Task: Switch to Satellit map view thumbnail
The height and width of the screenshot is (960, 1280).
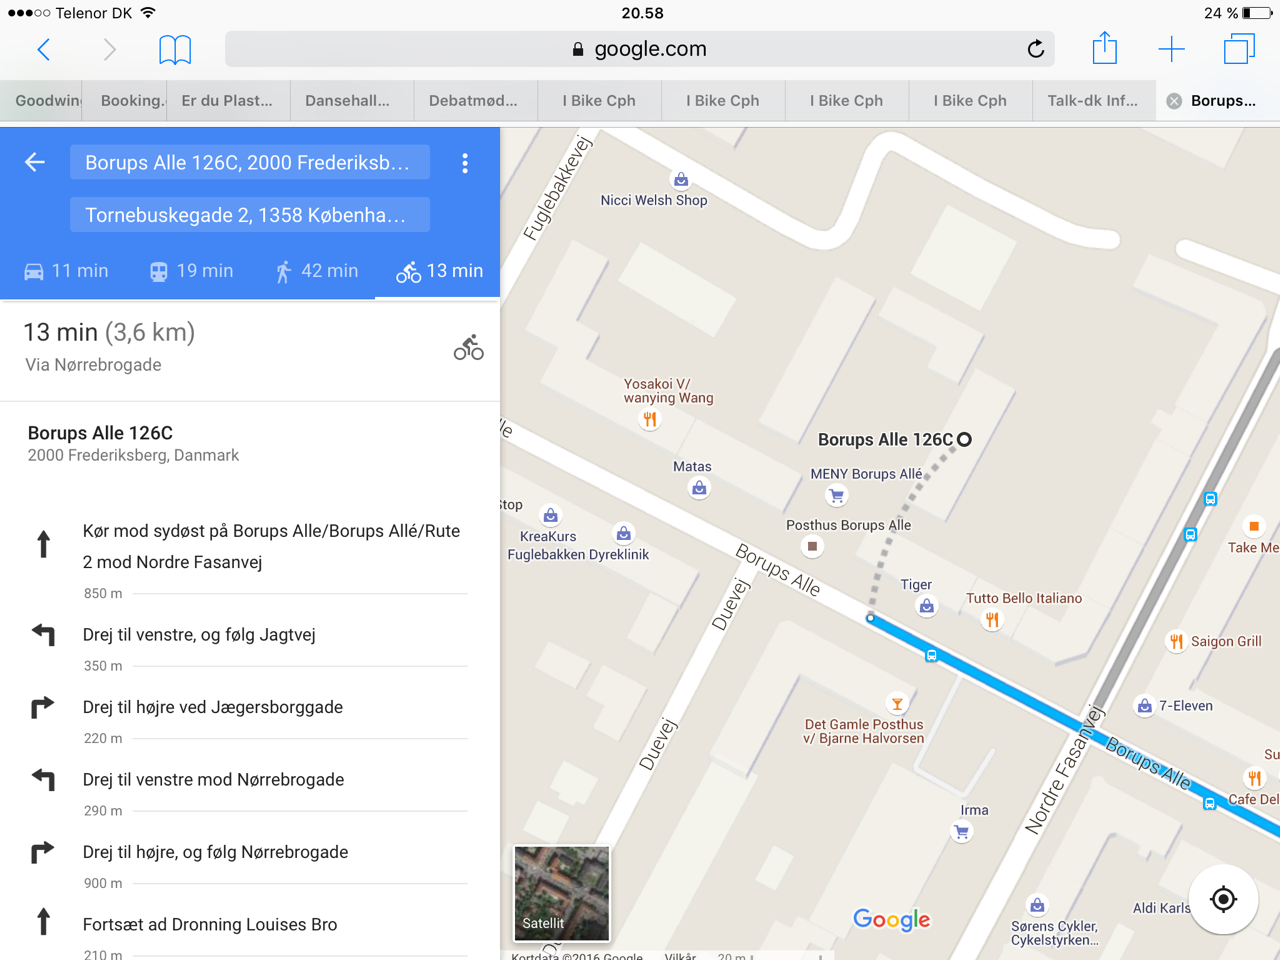Action: point(561,893)
